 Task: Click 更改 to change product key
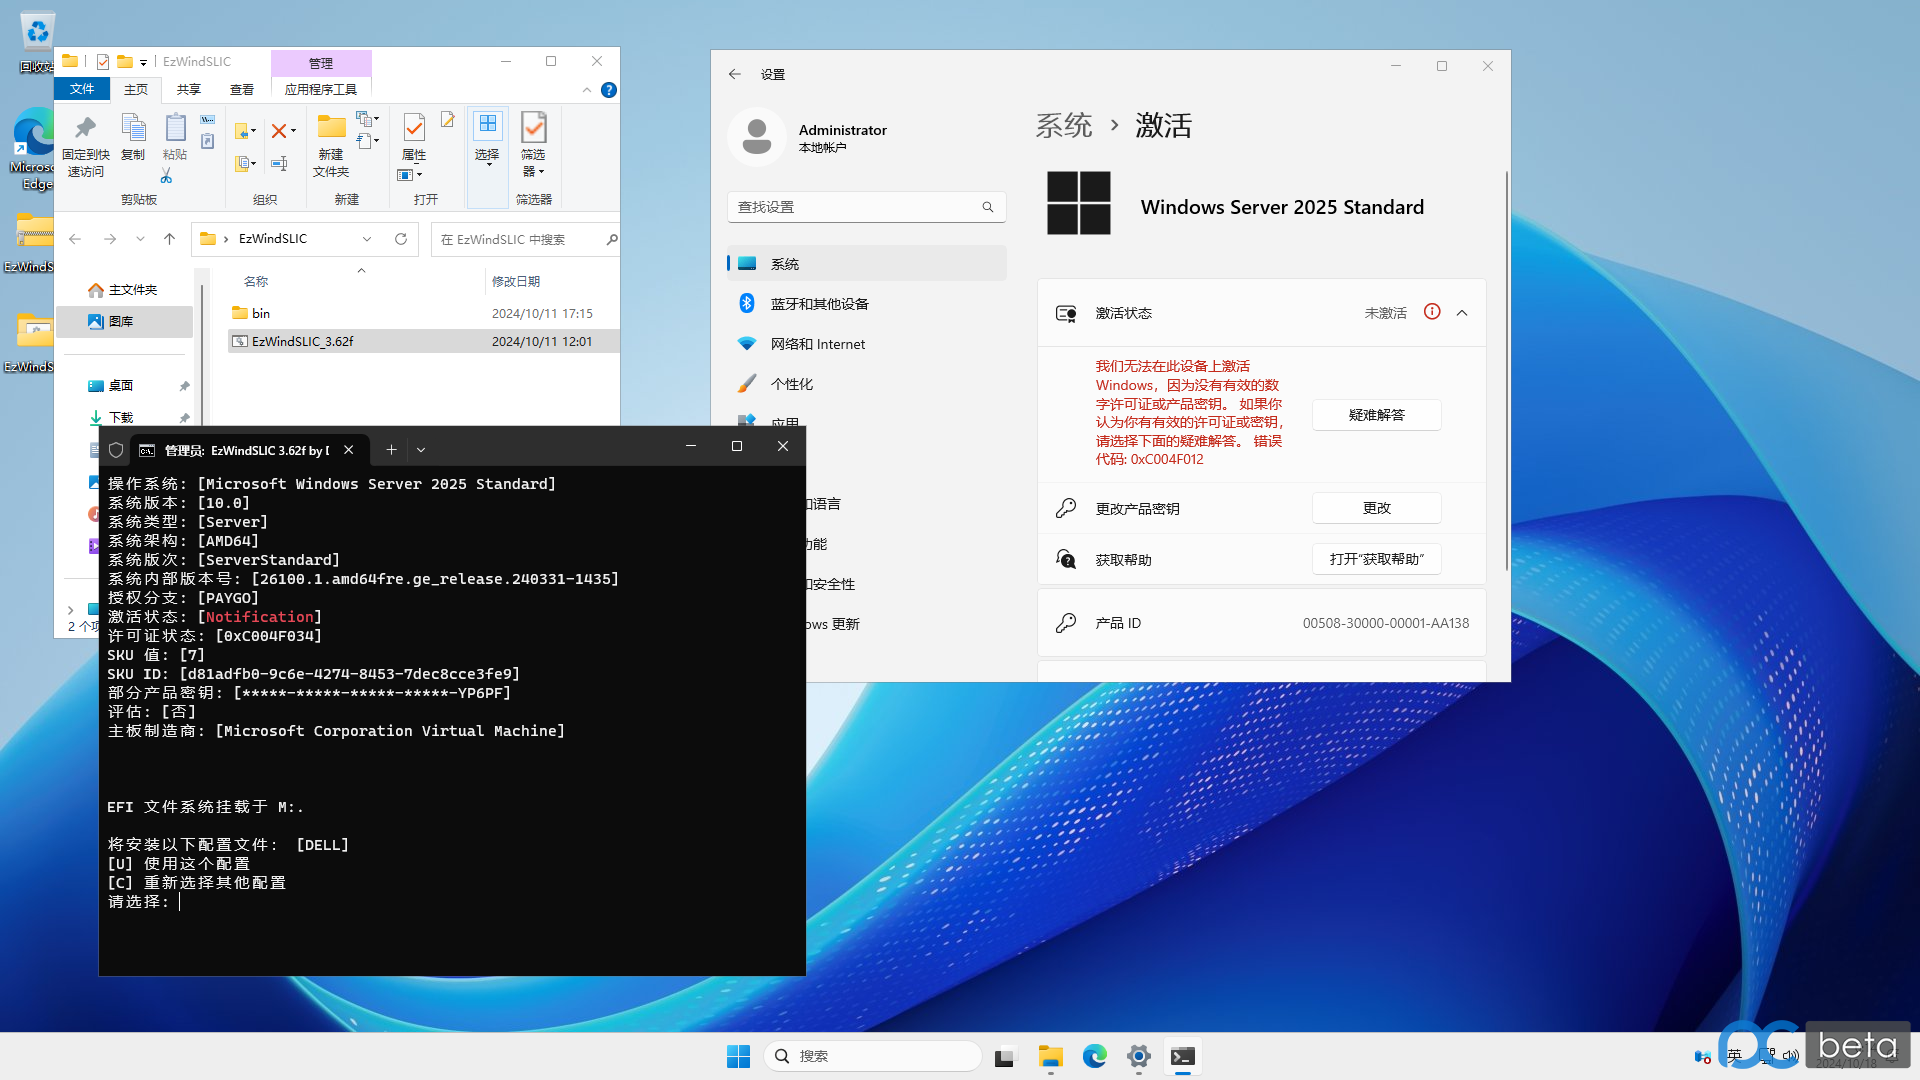coord(1376,508)
